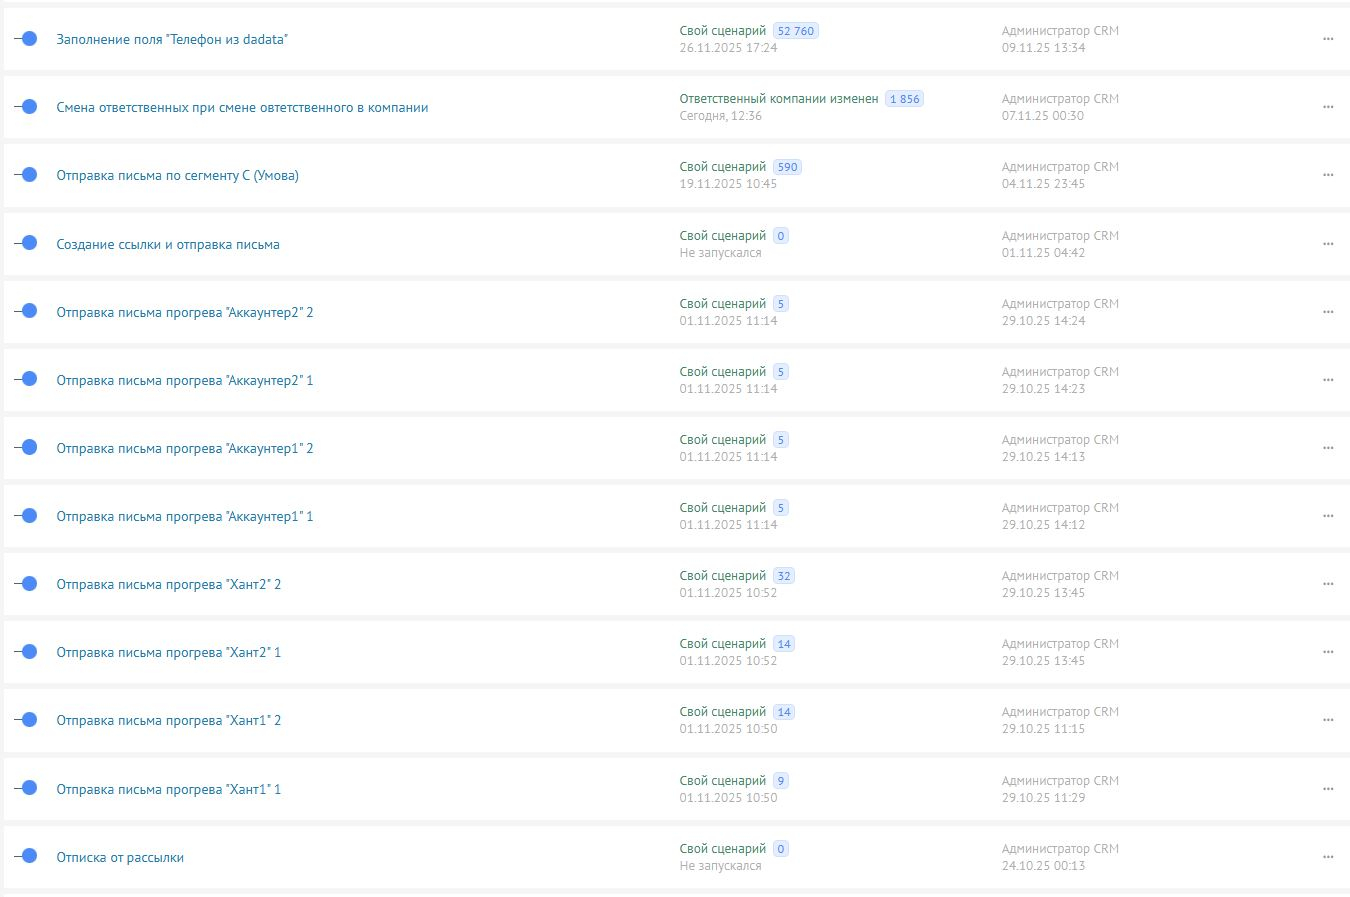Click the "Отправка письма прогрева Аккаунтер1 2" link

click(184, 448)
